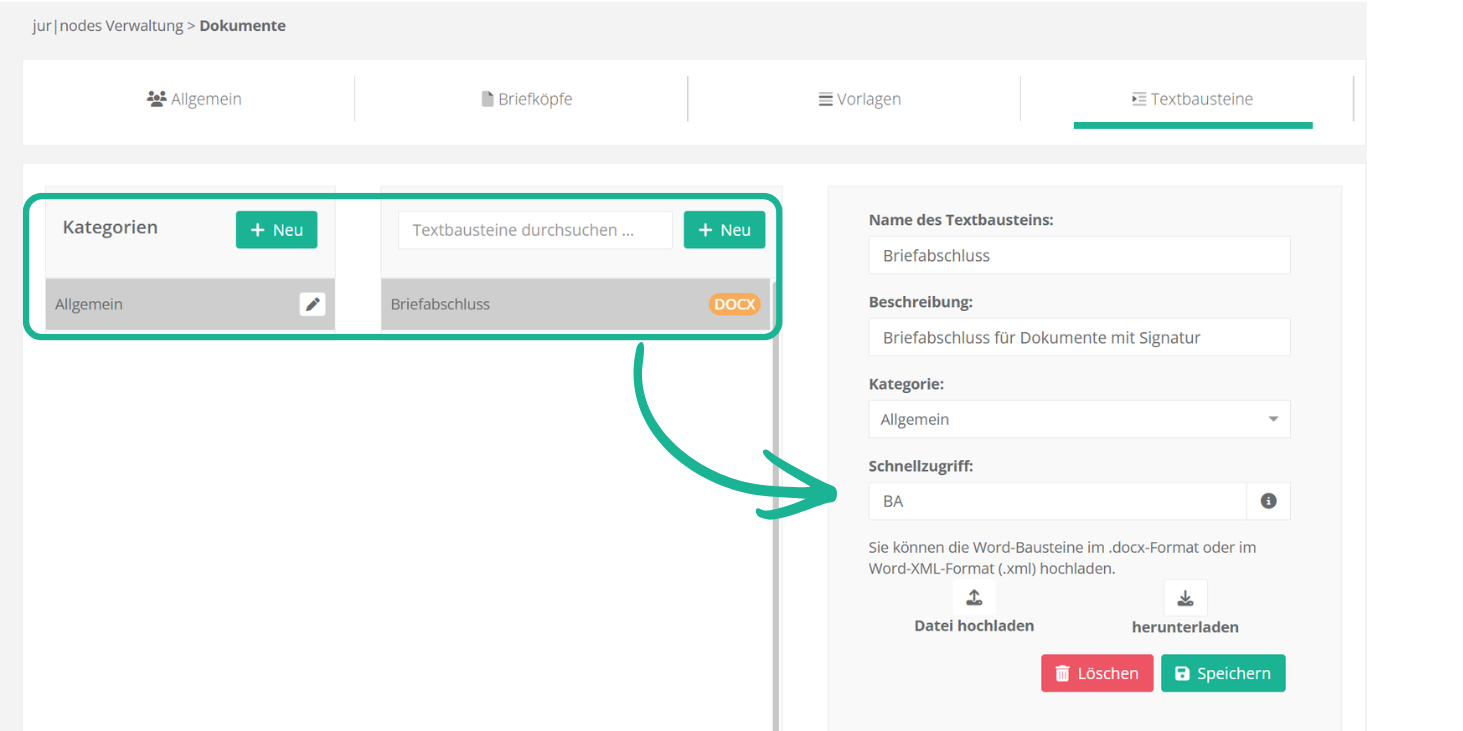Open the Kategorie dropdown
The image size is (1463, 731).
1079,419
